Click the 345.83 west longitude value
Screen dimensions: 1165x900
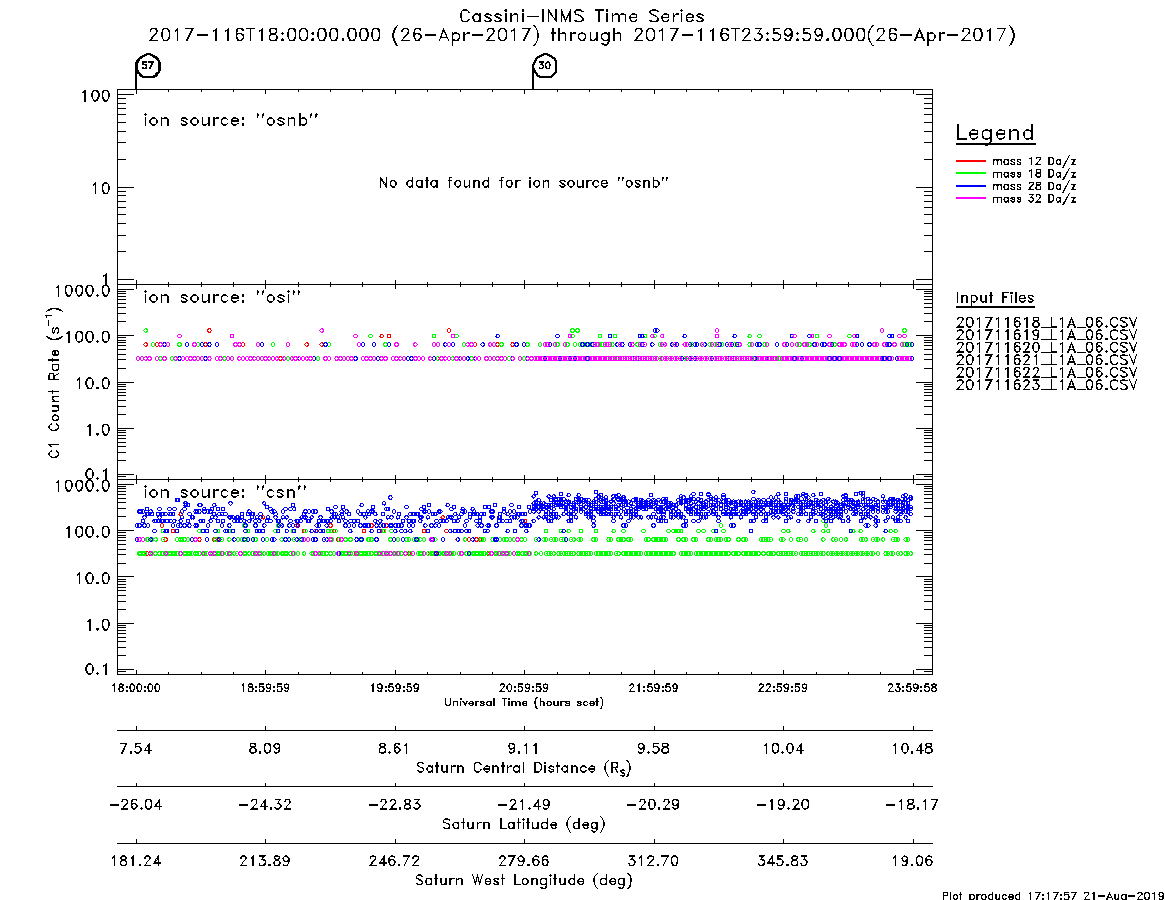(783, 861)
